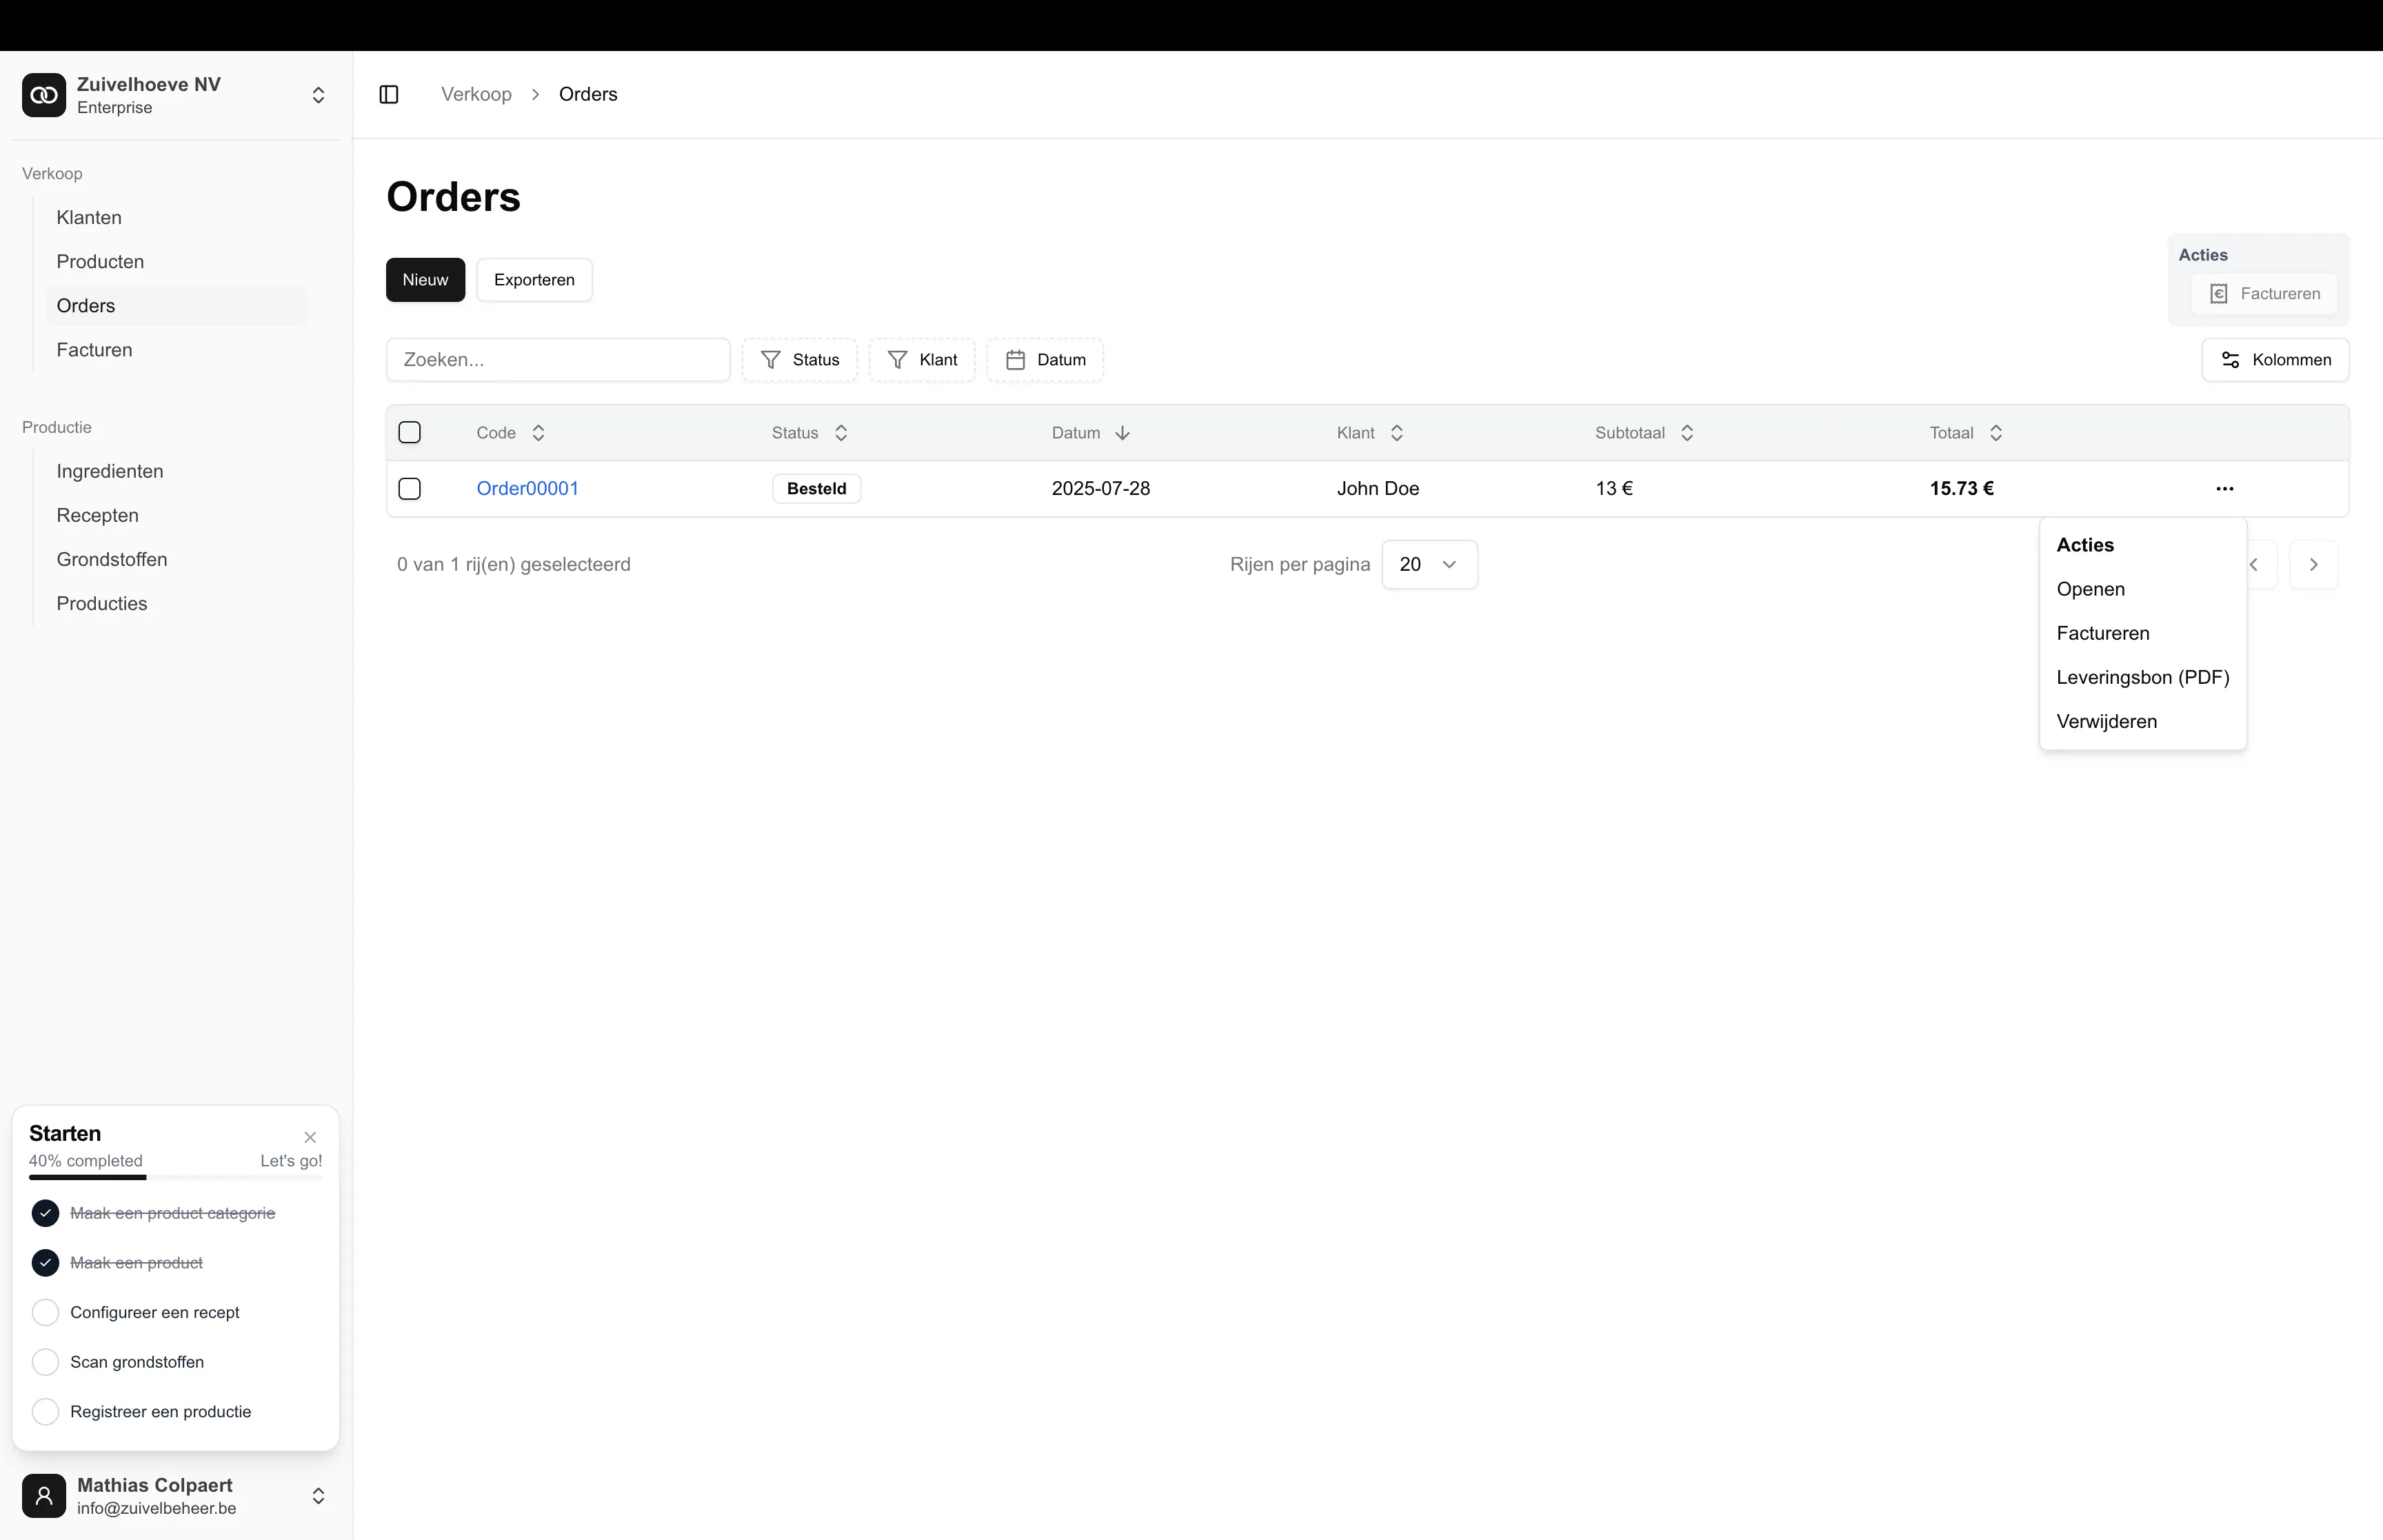
Task: Open the Datum date filter
Action: [x=1045, y=360]
